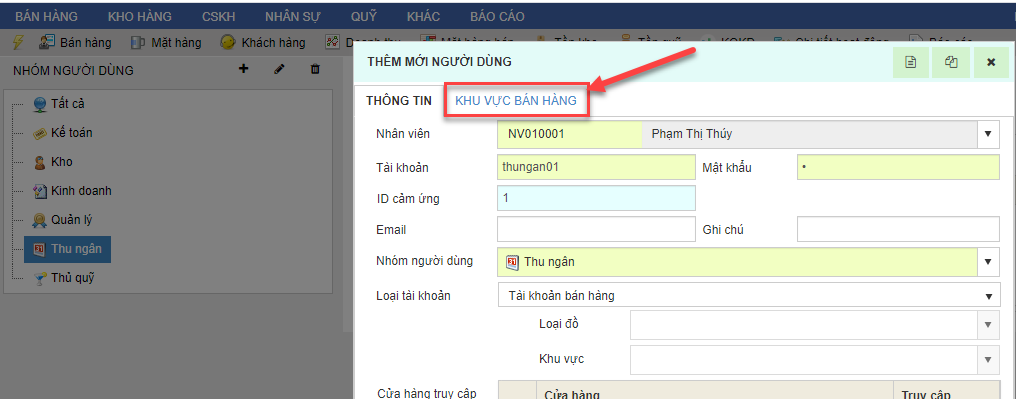Click the Ghi chú input field
Viewport: 1016px width, 399px height.
tap(899, 229)
